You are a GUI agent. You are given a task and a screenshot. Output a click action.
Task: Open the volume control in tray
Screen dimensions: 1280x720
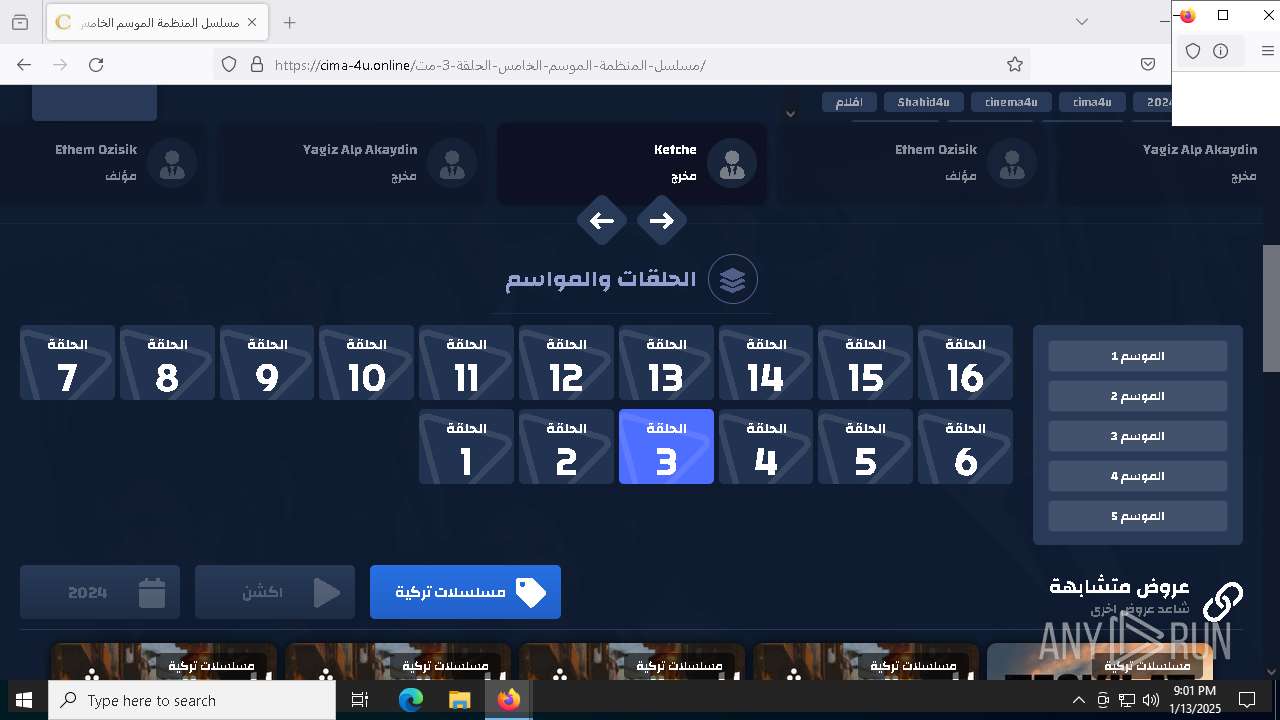pyautogui.click(x=1150, y=700)
